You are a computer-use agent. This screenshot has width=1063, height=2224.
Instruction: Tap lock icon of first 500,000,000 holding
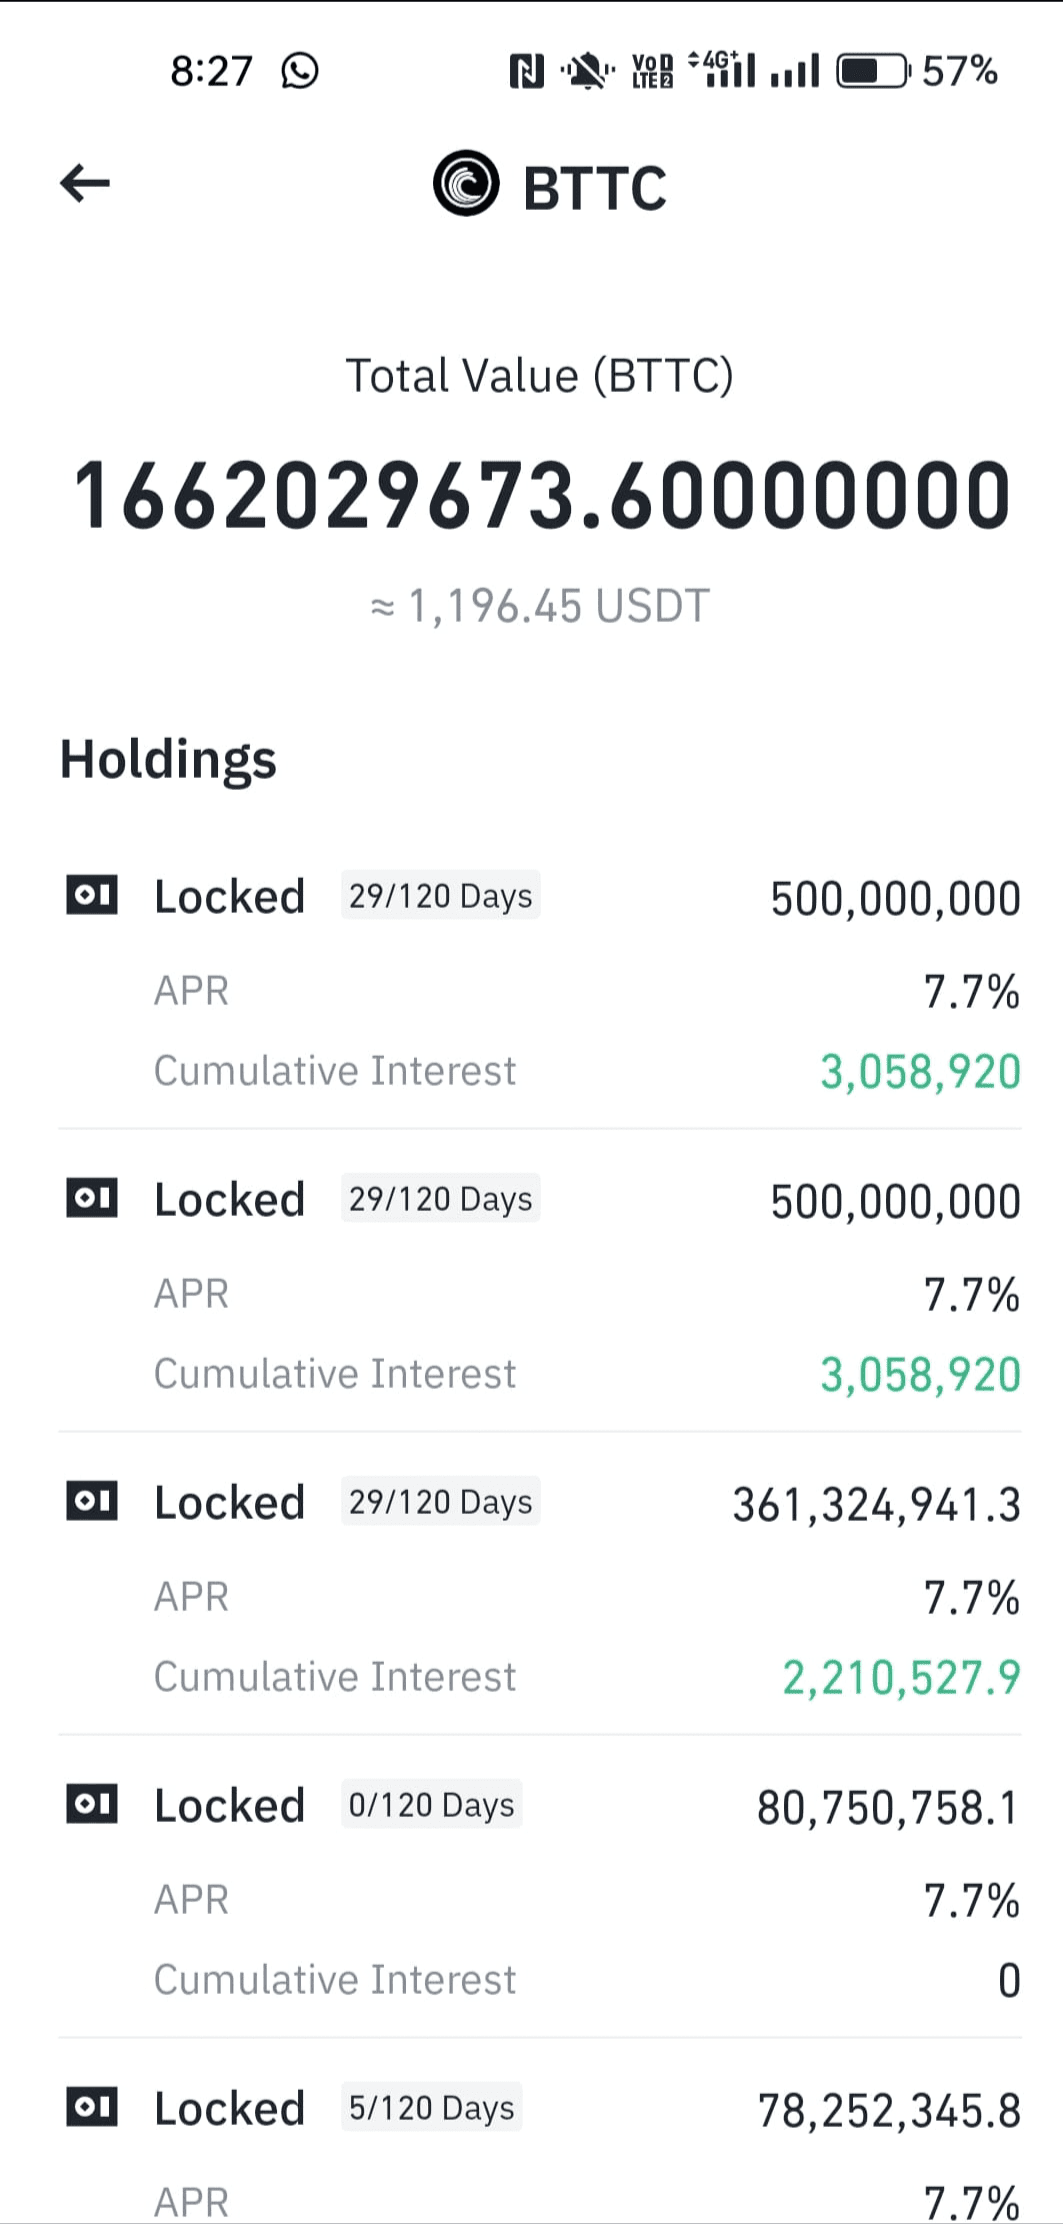pyautogui.click(x=92, y=895)
